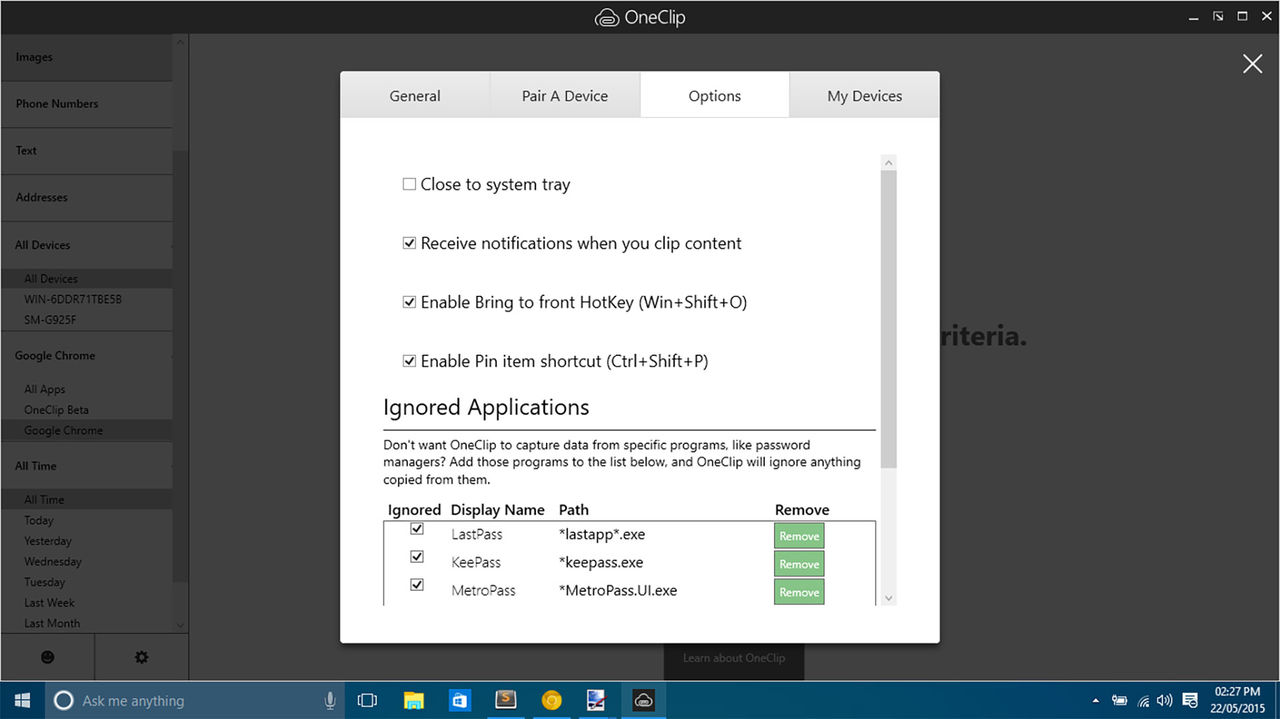This screenshot has width=1280, height=719.
Task: Activate the Cortana microphone icon
Action: click(329, 701)
